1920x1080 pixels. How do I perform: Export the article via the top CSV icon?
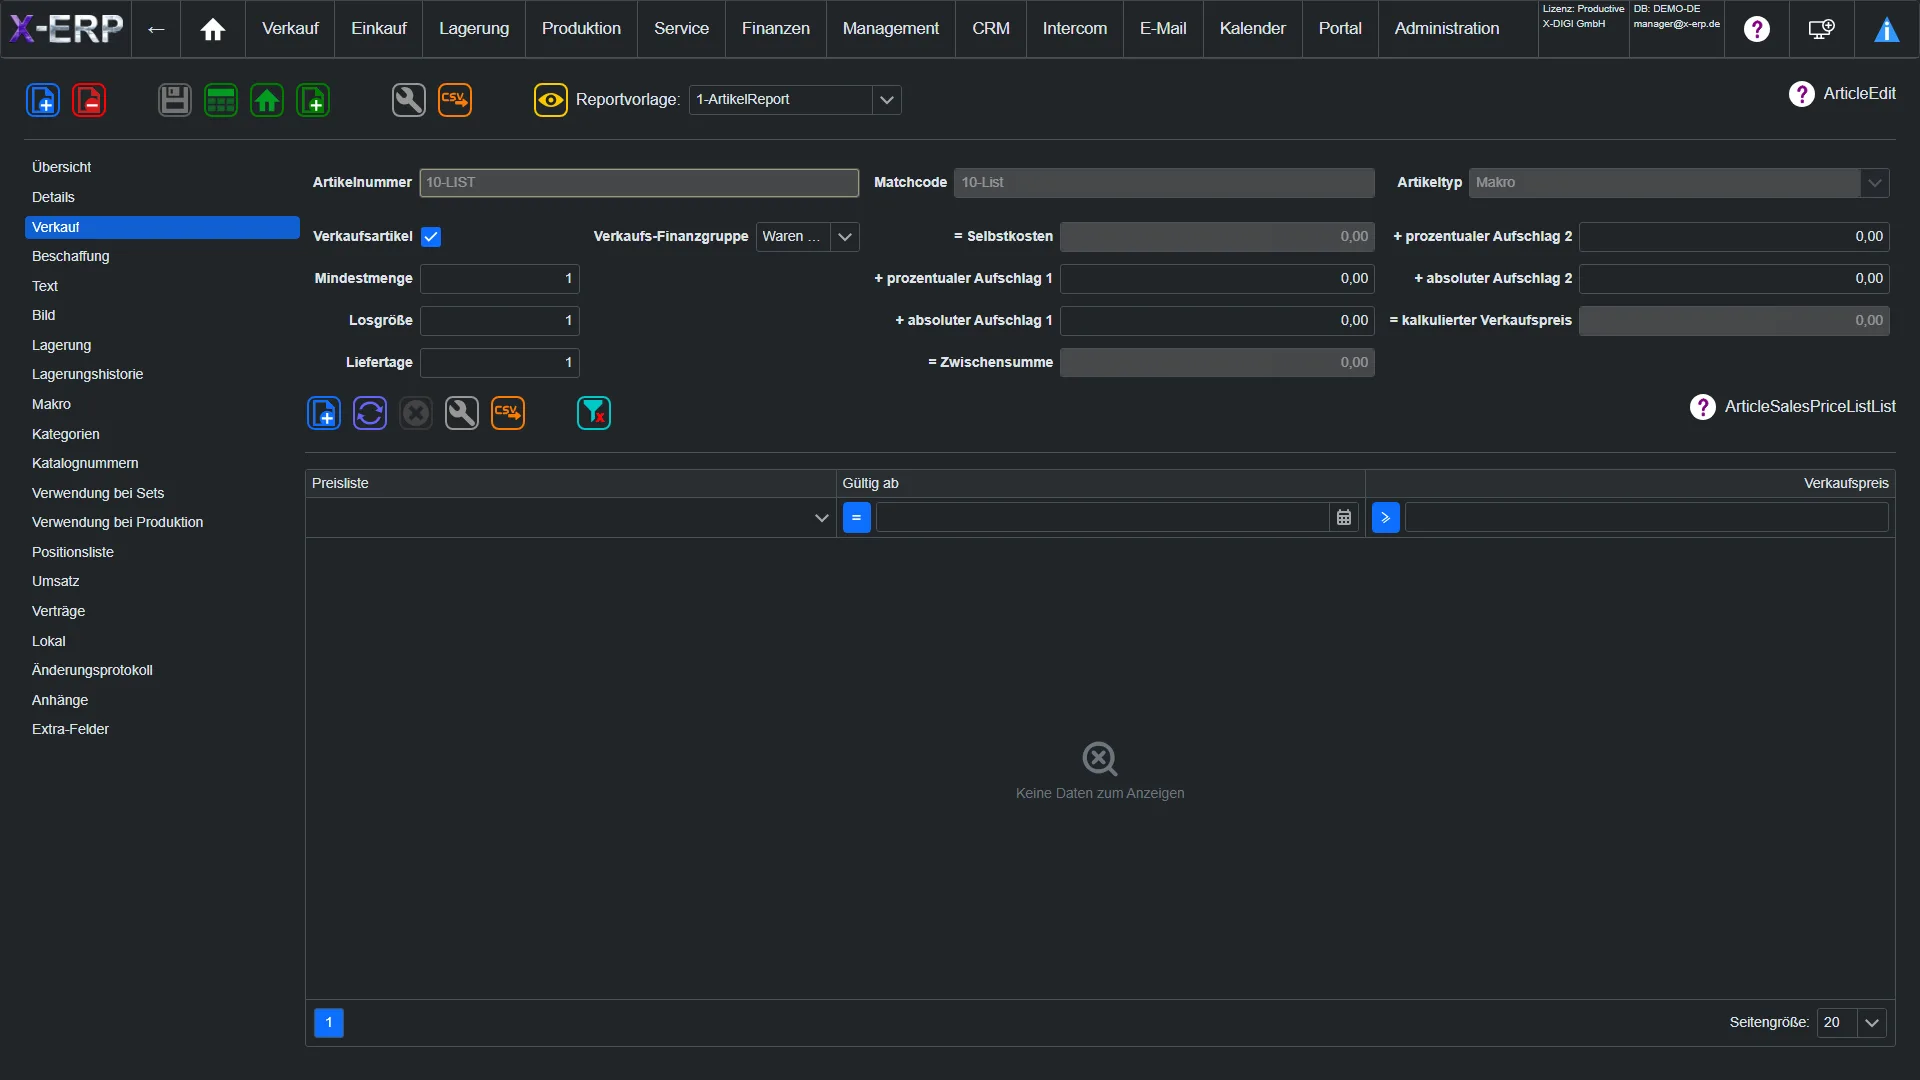pyautogui.click(x=455, y=100)
